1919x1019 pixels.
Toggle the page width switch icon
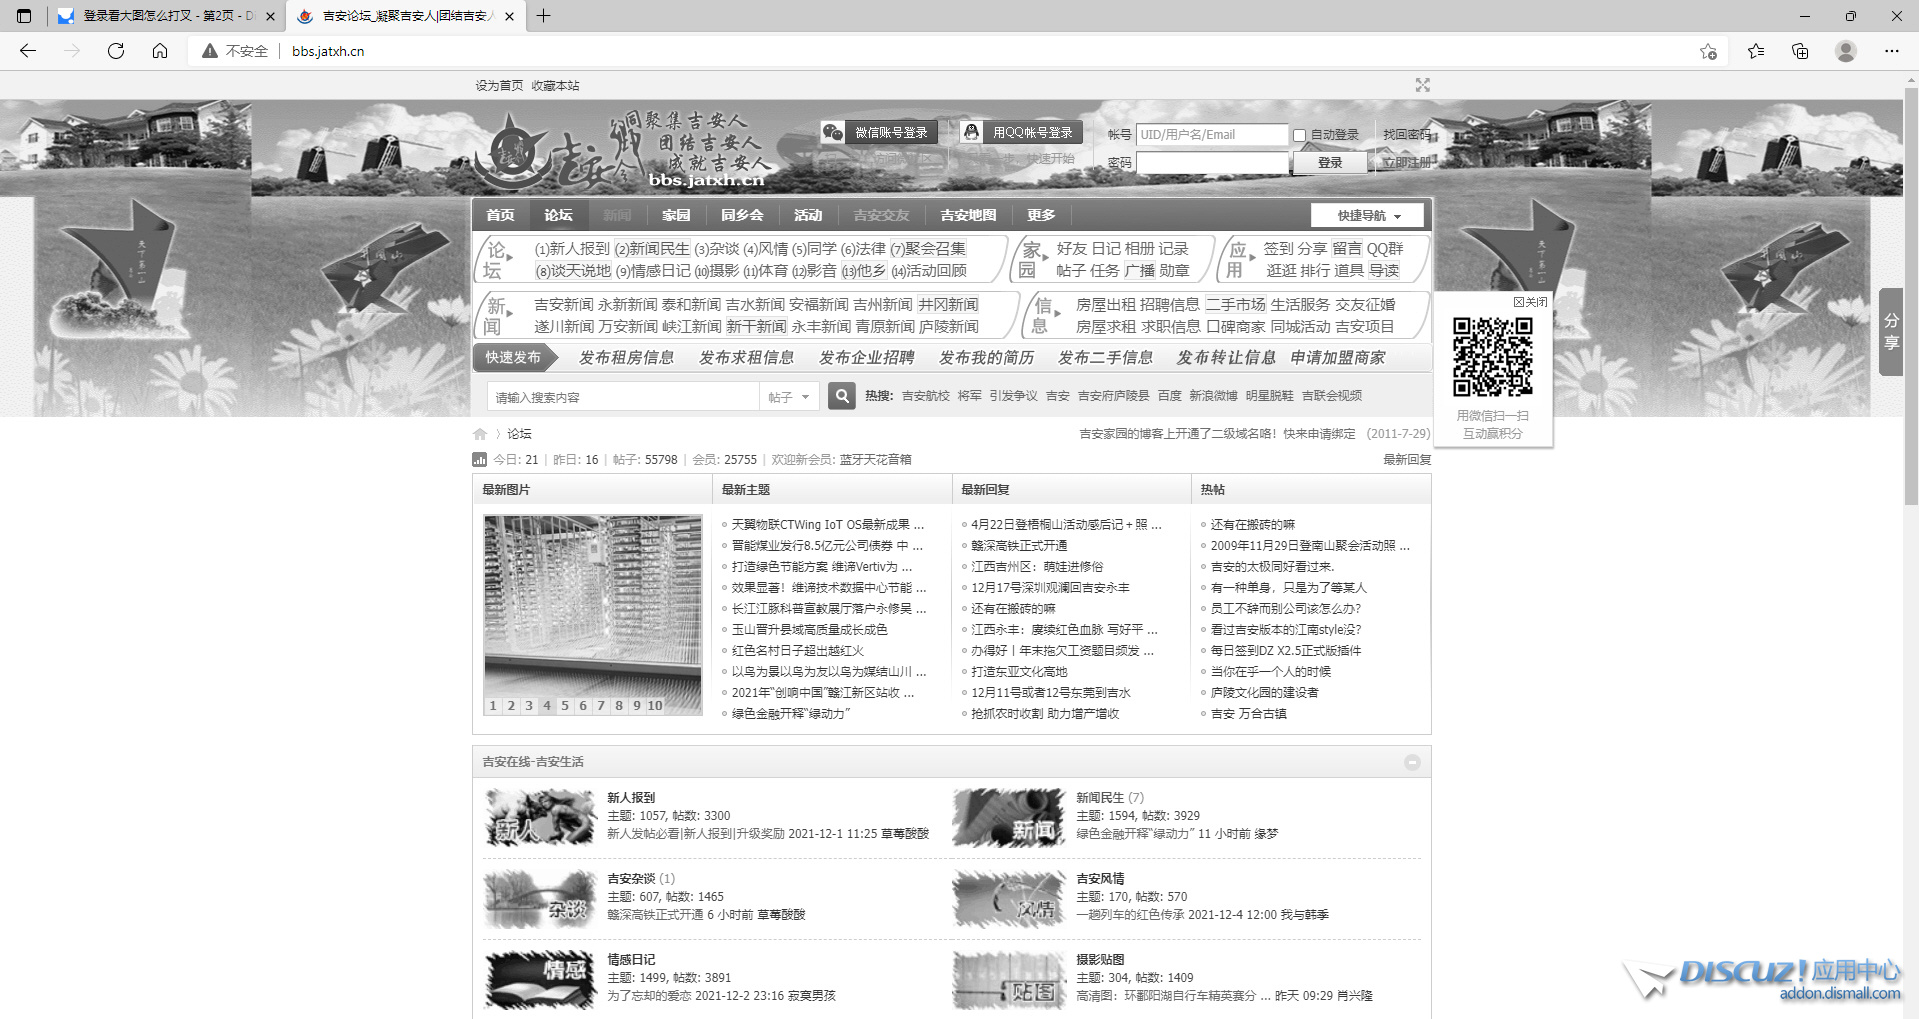[1423, 85]
